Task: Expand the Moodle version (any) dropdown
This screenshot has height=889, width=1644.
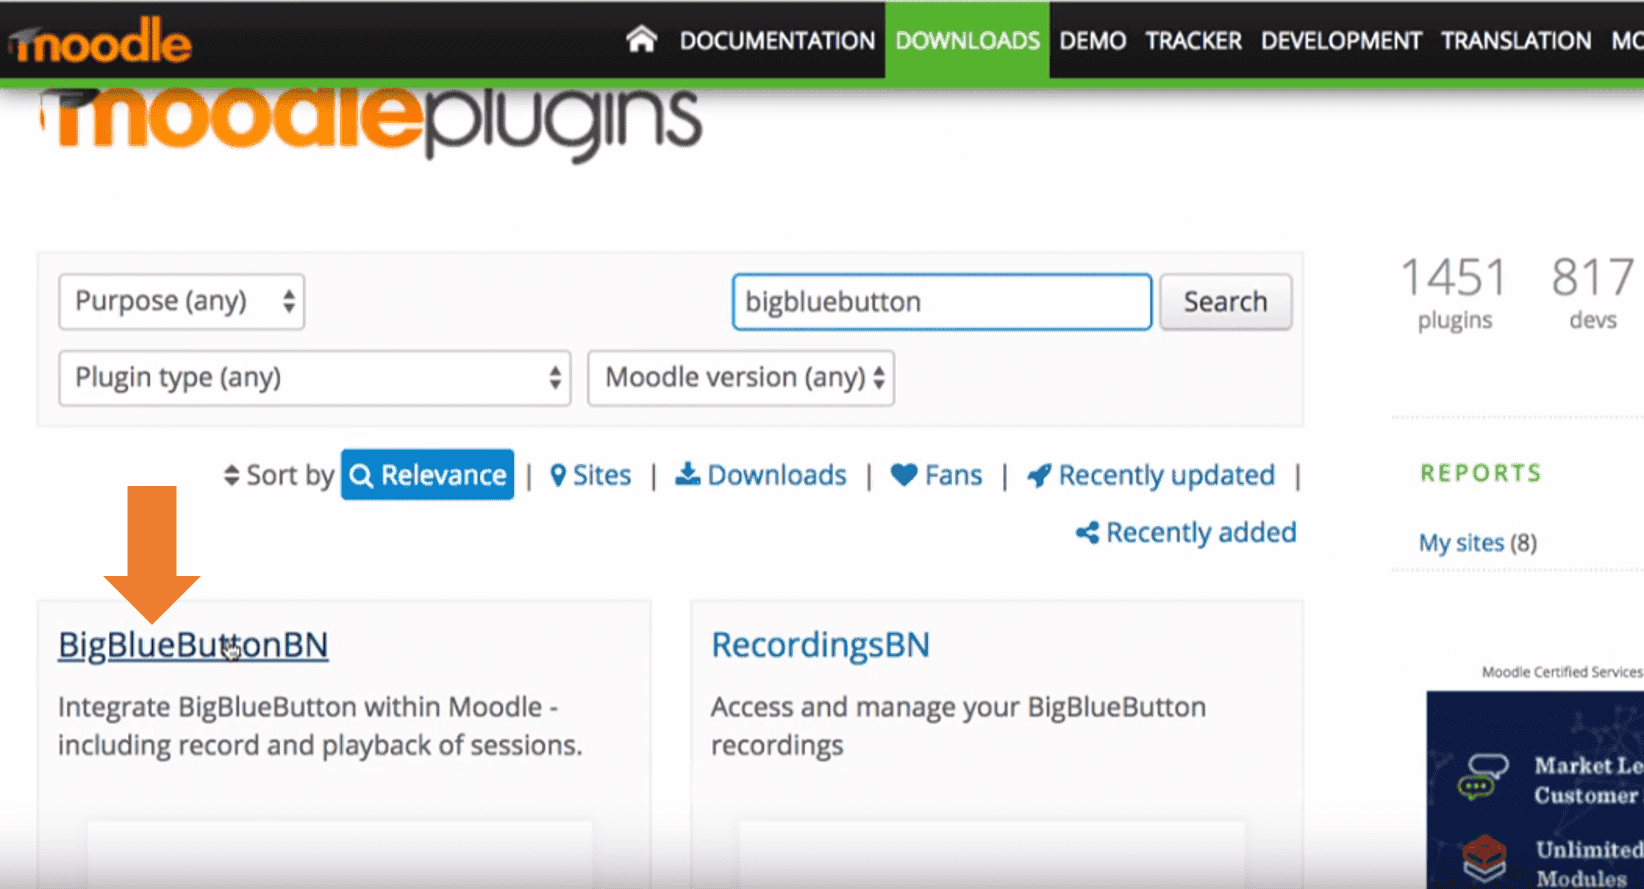Action: tap(741, 378)
